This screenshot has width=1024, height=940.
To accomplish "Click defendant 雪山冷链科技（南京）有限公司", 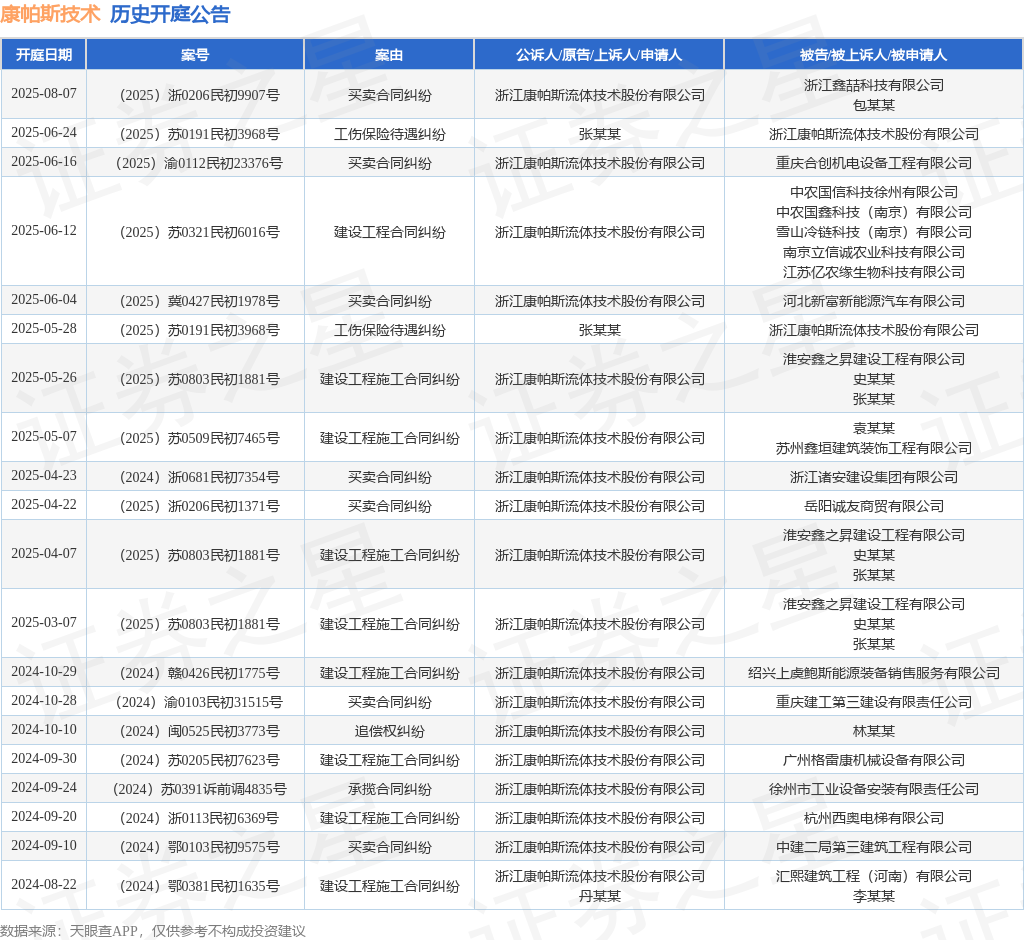I will pyautogui.click(x=874, y=232).
